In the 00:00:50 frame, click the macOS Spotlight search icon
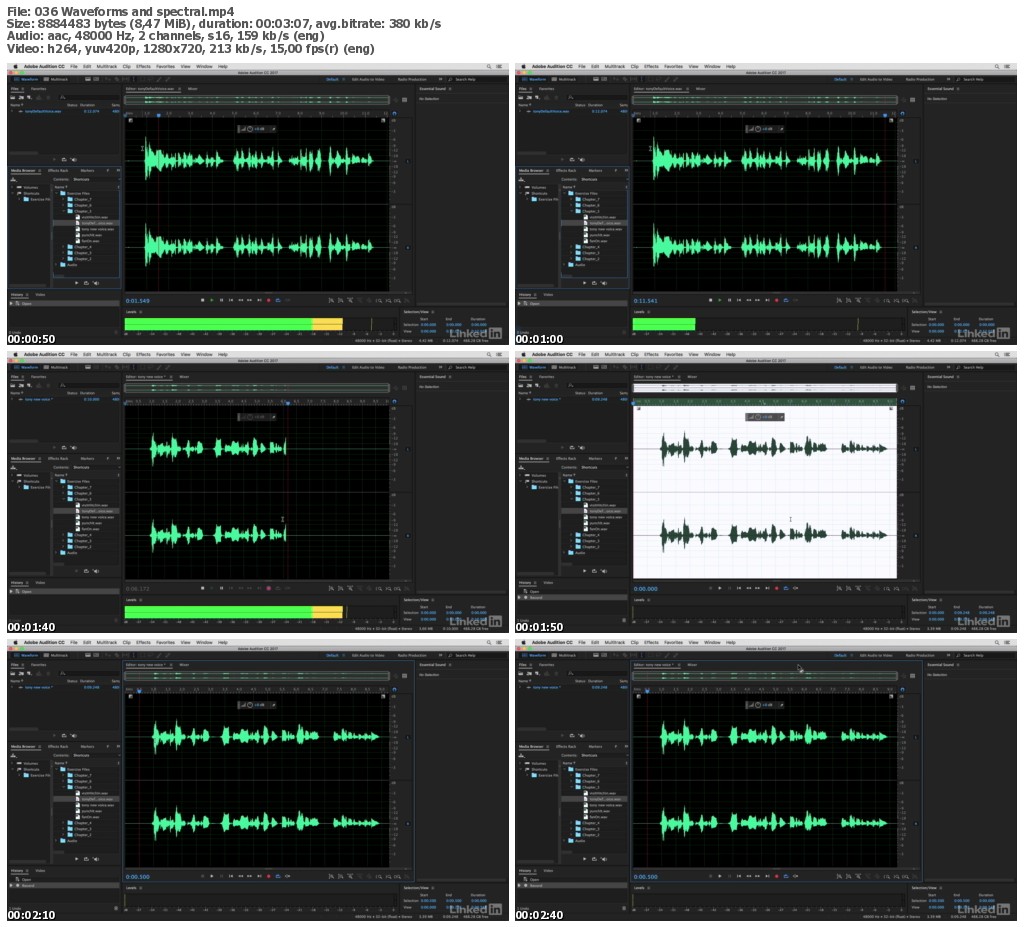1024x927 pixels. (x=488, y=66)
